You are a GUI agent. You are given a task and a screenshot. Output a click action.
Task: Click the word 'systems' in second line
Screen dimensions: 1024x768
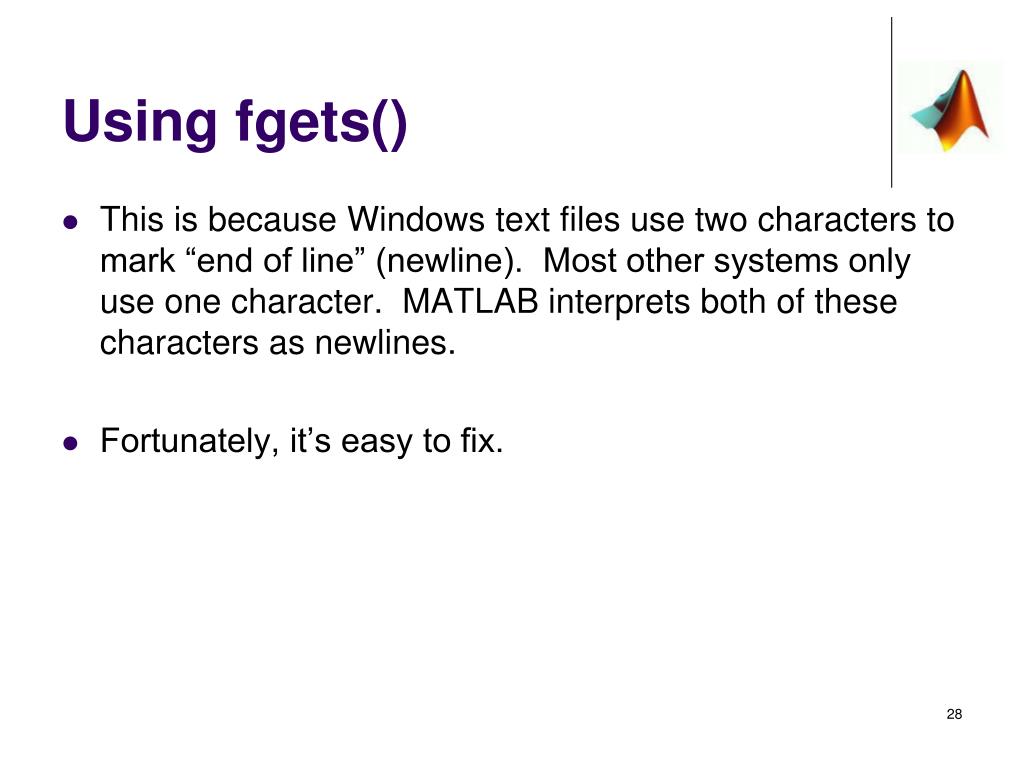(x=776, y=263)
